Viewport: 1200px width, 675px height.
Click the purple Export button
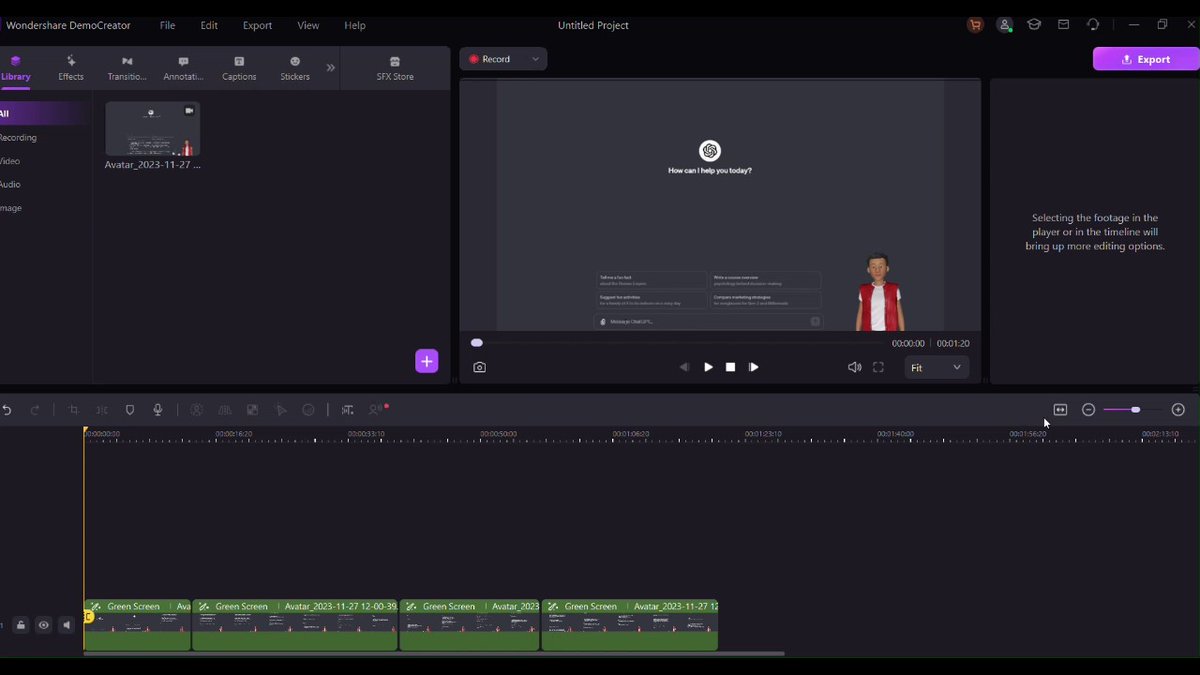point(1146,59)
